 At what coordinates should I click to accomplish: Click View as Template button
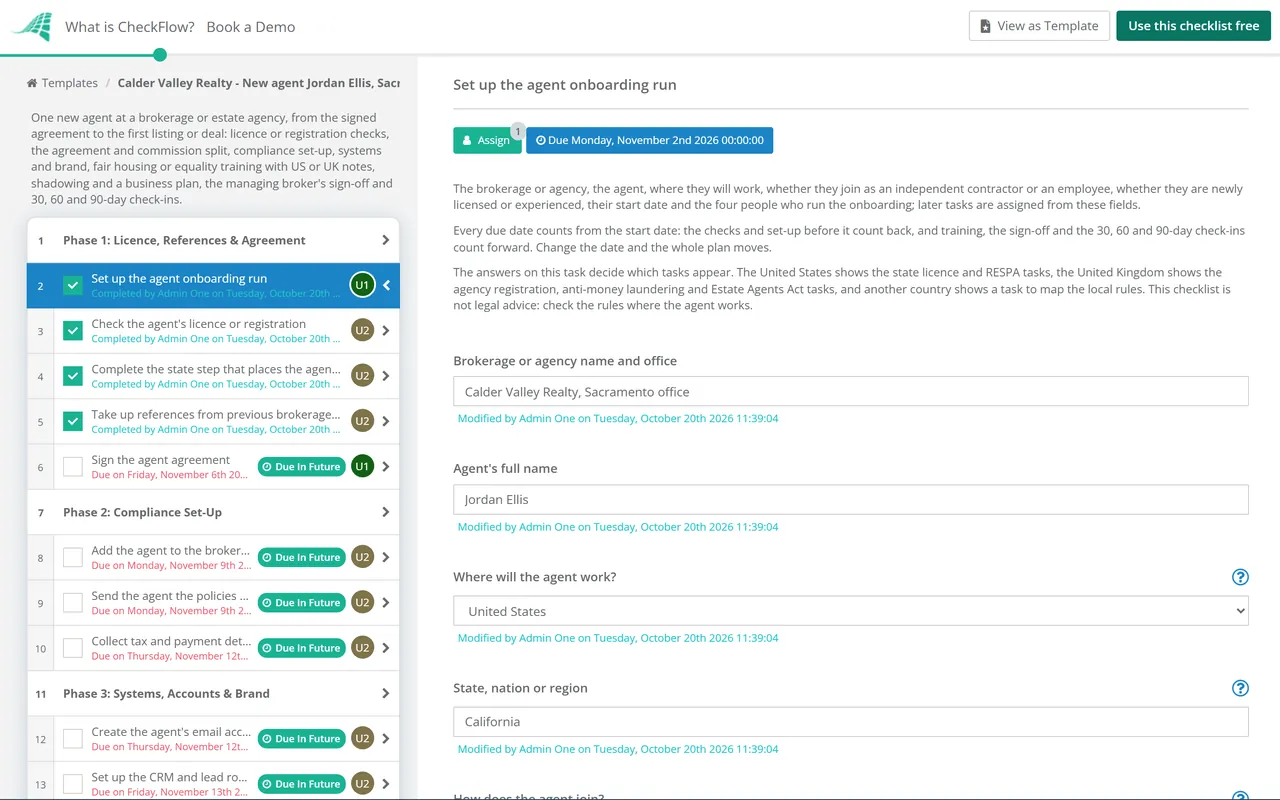pyautogui.click(x=1038, y=26)
